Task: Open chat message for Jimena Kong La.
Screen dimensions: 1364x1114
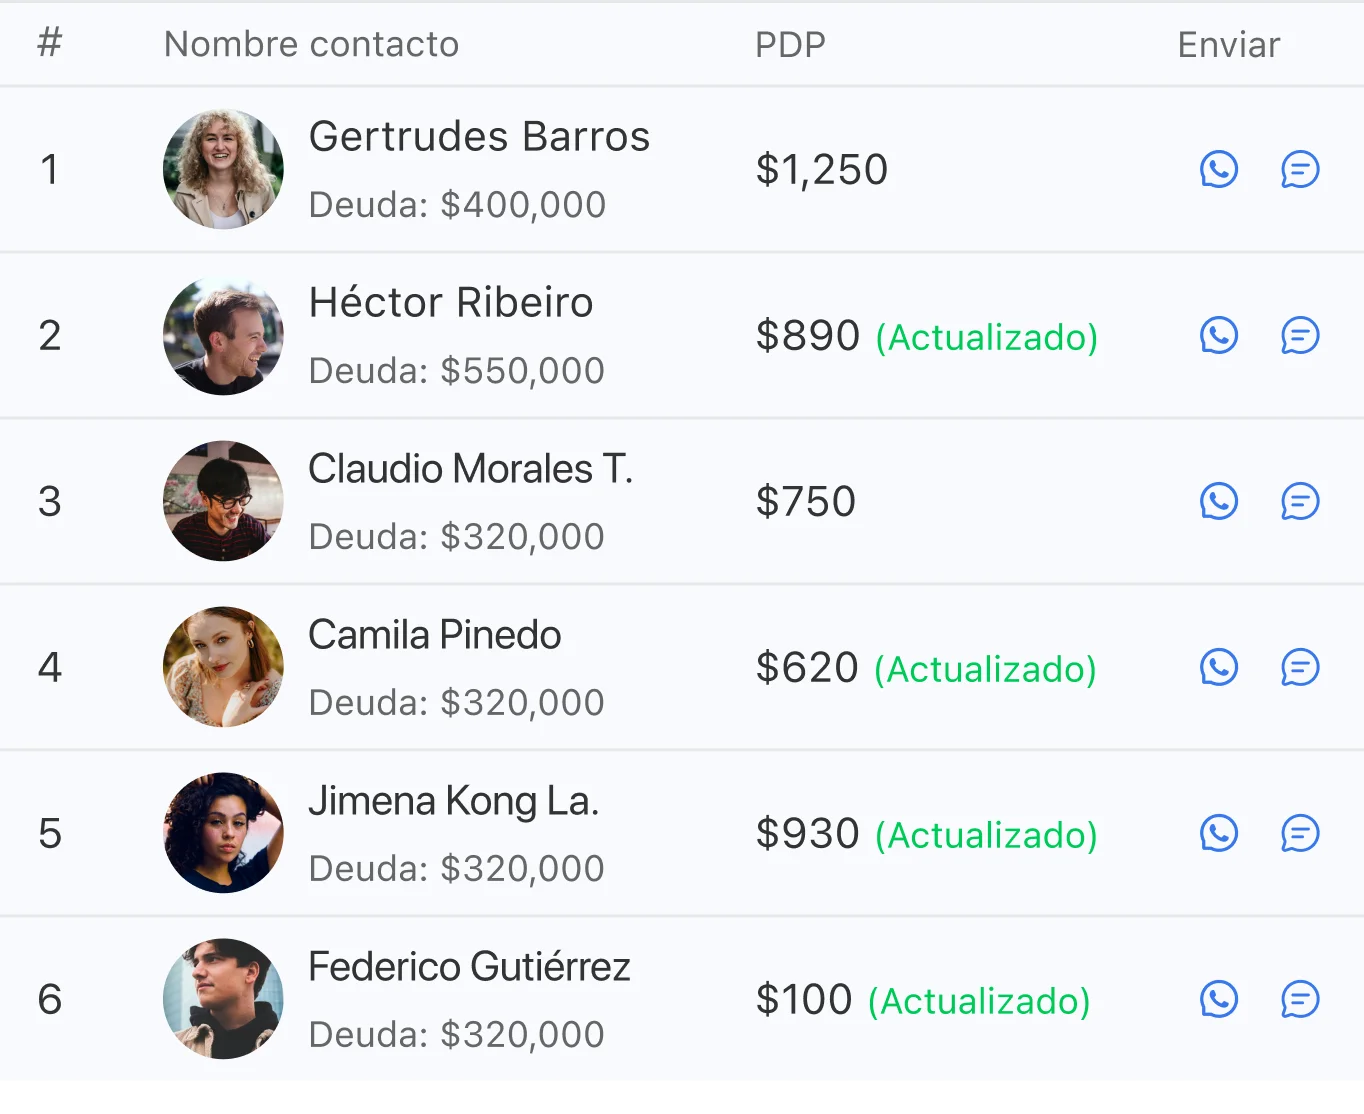Action: (1300, 833)
